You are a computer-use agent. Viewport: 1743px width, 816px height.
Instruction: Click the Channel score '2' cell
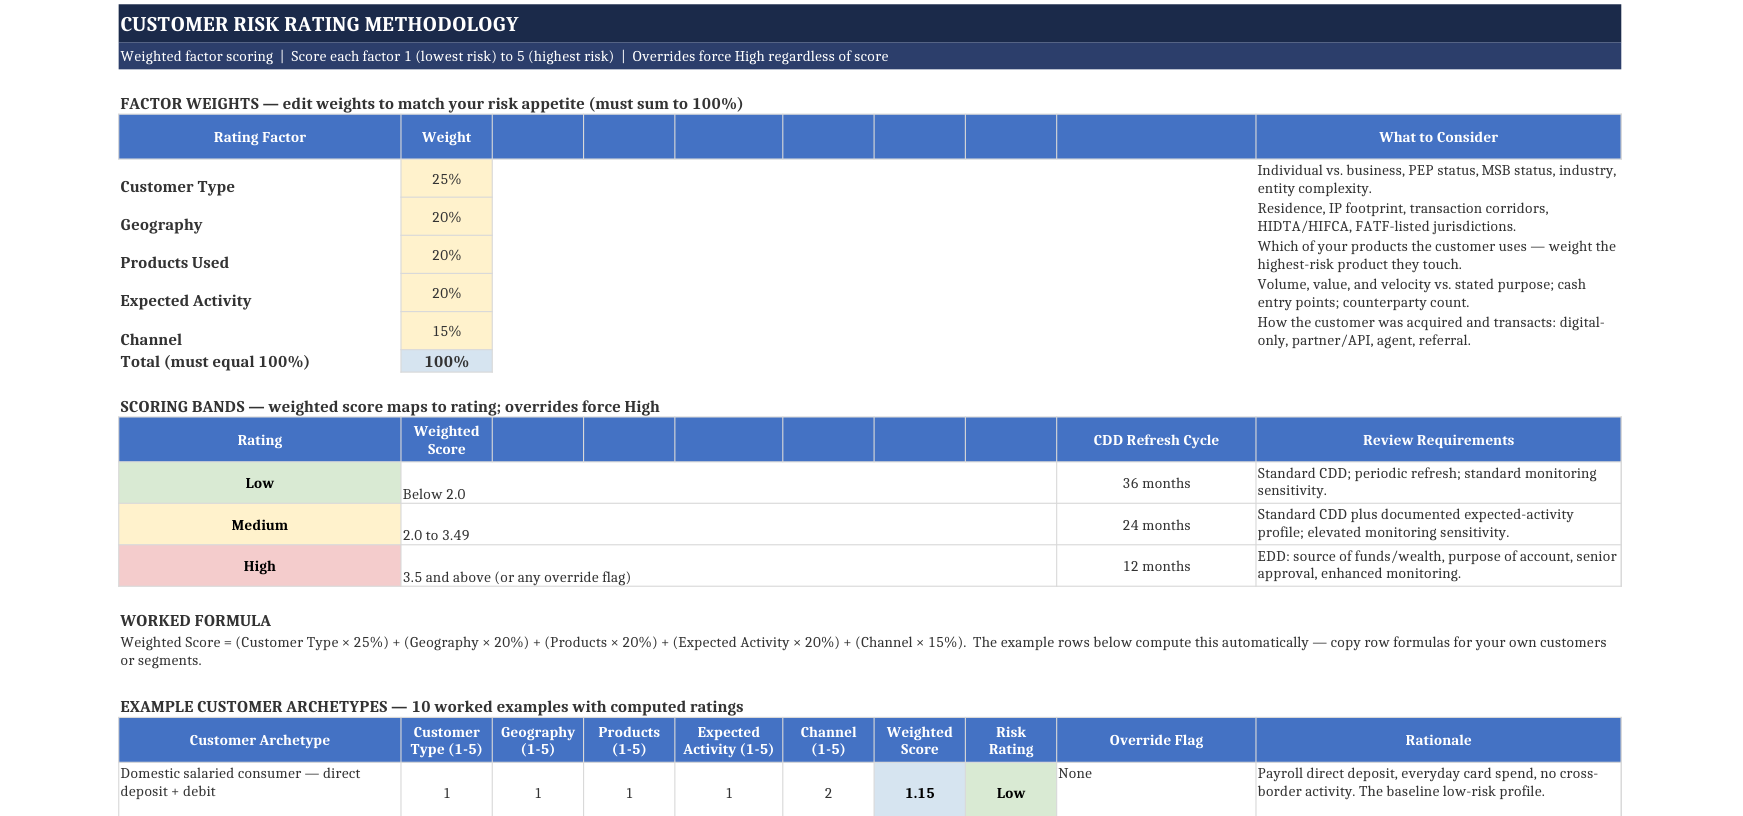pyautogui.click(x=828, y=789)
